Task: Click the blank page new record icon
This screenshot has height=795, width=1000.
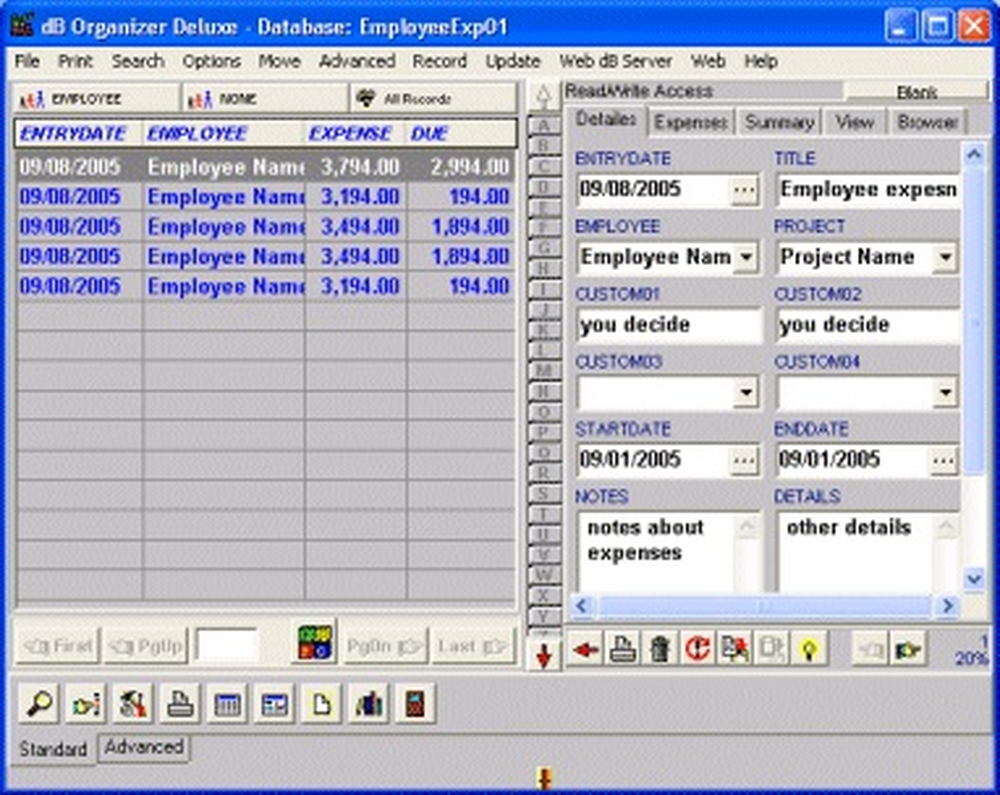Action: click(322, 703)
